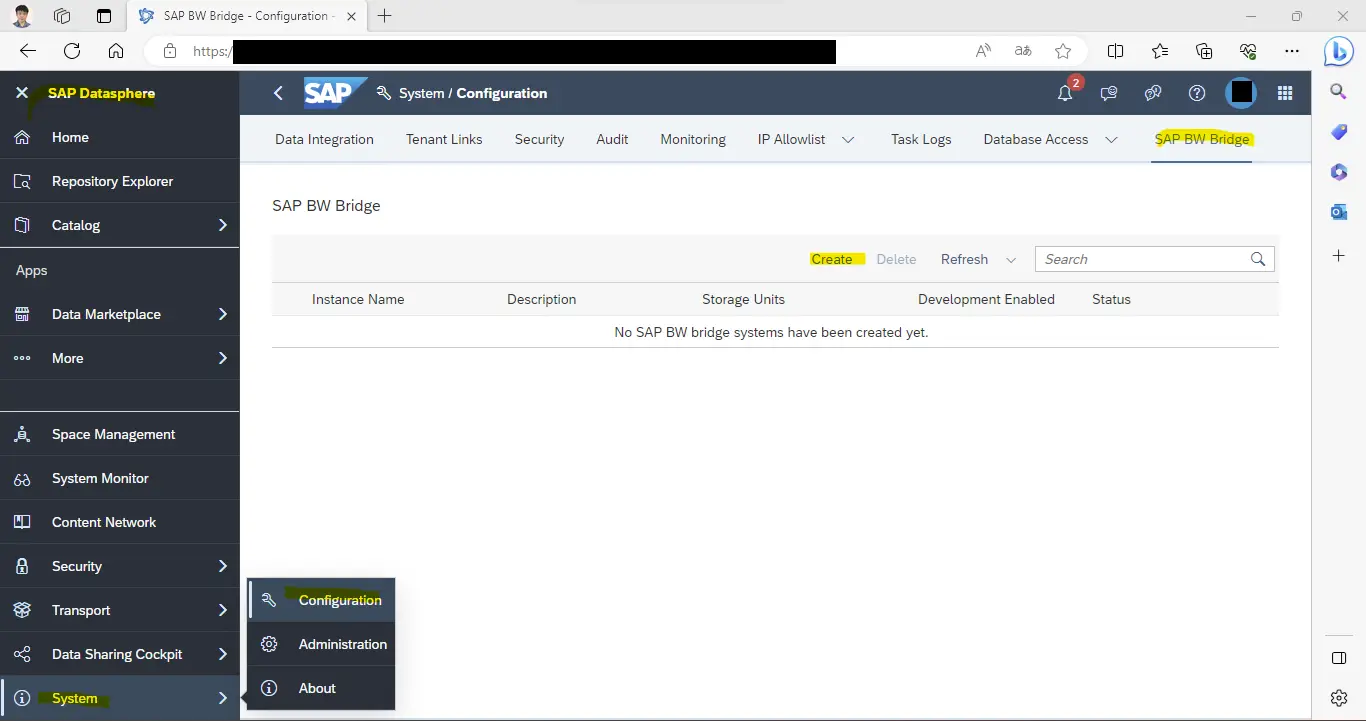This screenshot has width=1366, height=721.
Task: Switch to the Task Logs tab
Action: coord(921,139)
